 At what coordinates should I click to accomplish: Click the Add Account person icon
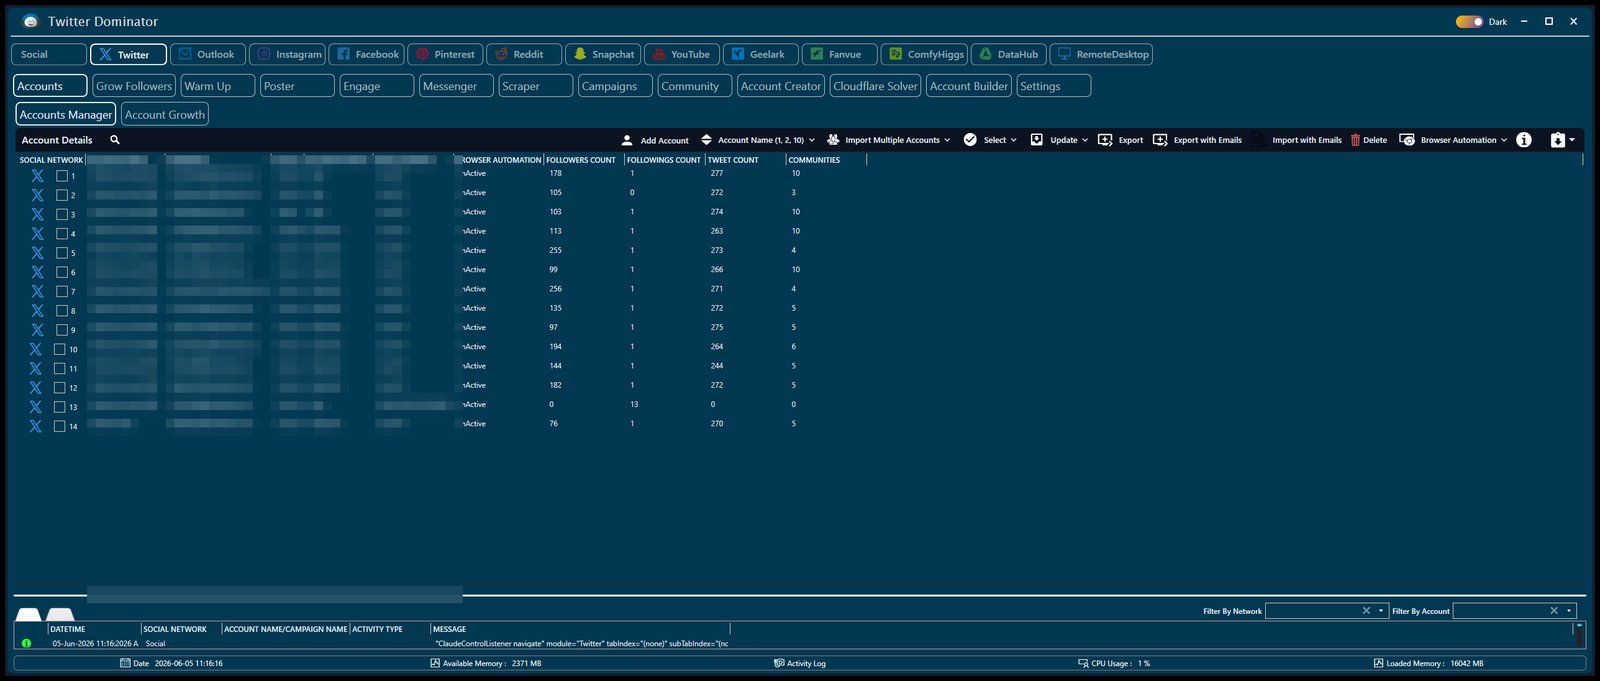[x=627, y=140]
